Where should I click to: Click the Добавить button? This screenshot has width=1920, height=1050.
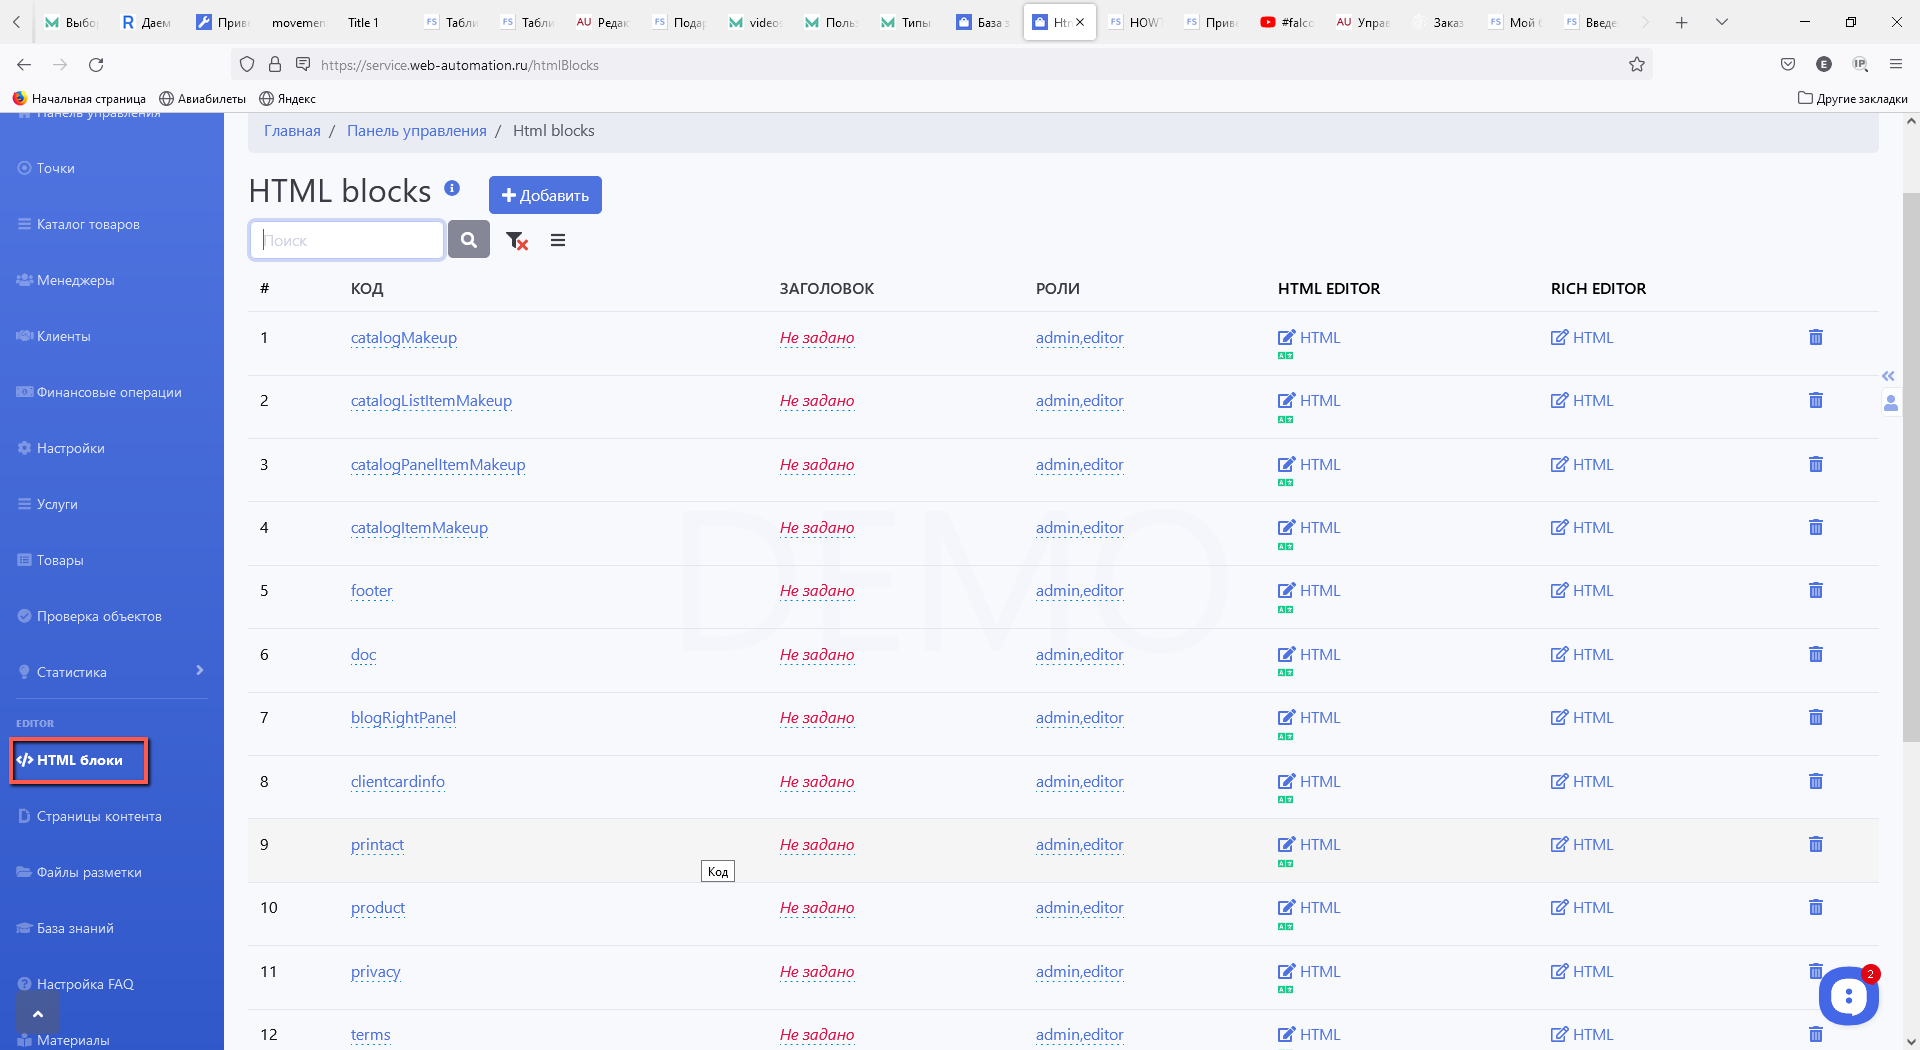point(545,195)
